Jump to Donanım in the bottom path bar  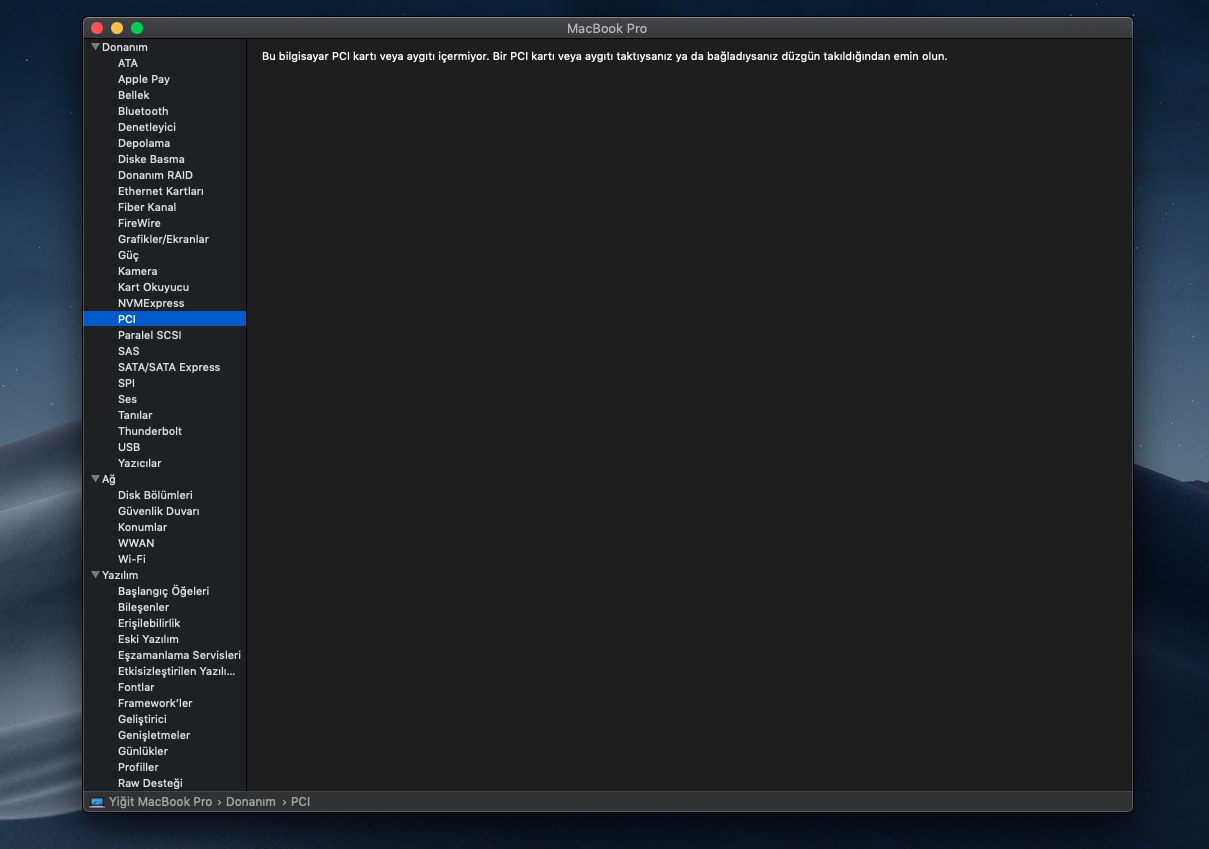point(251,802)
